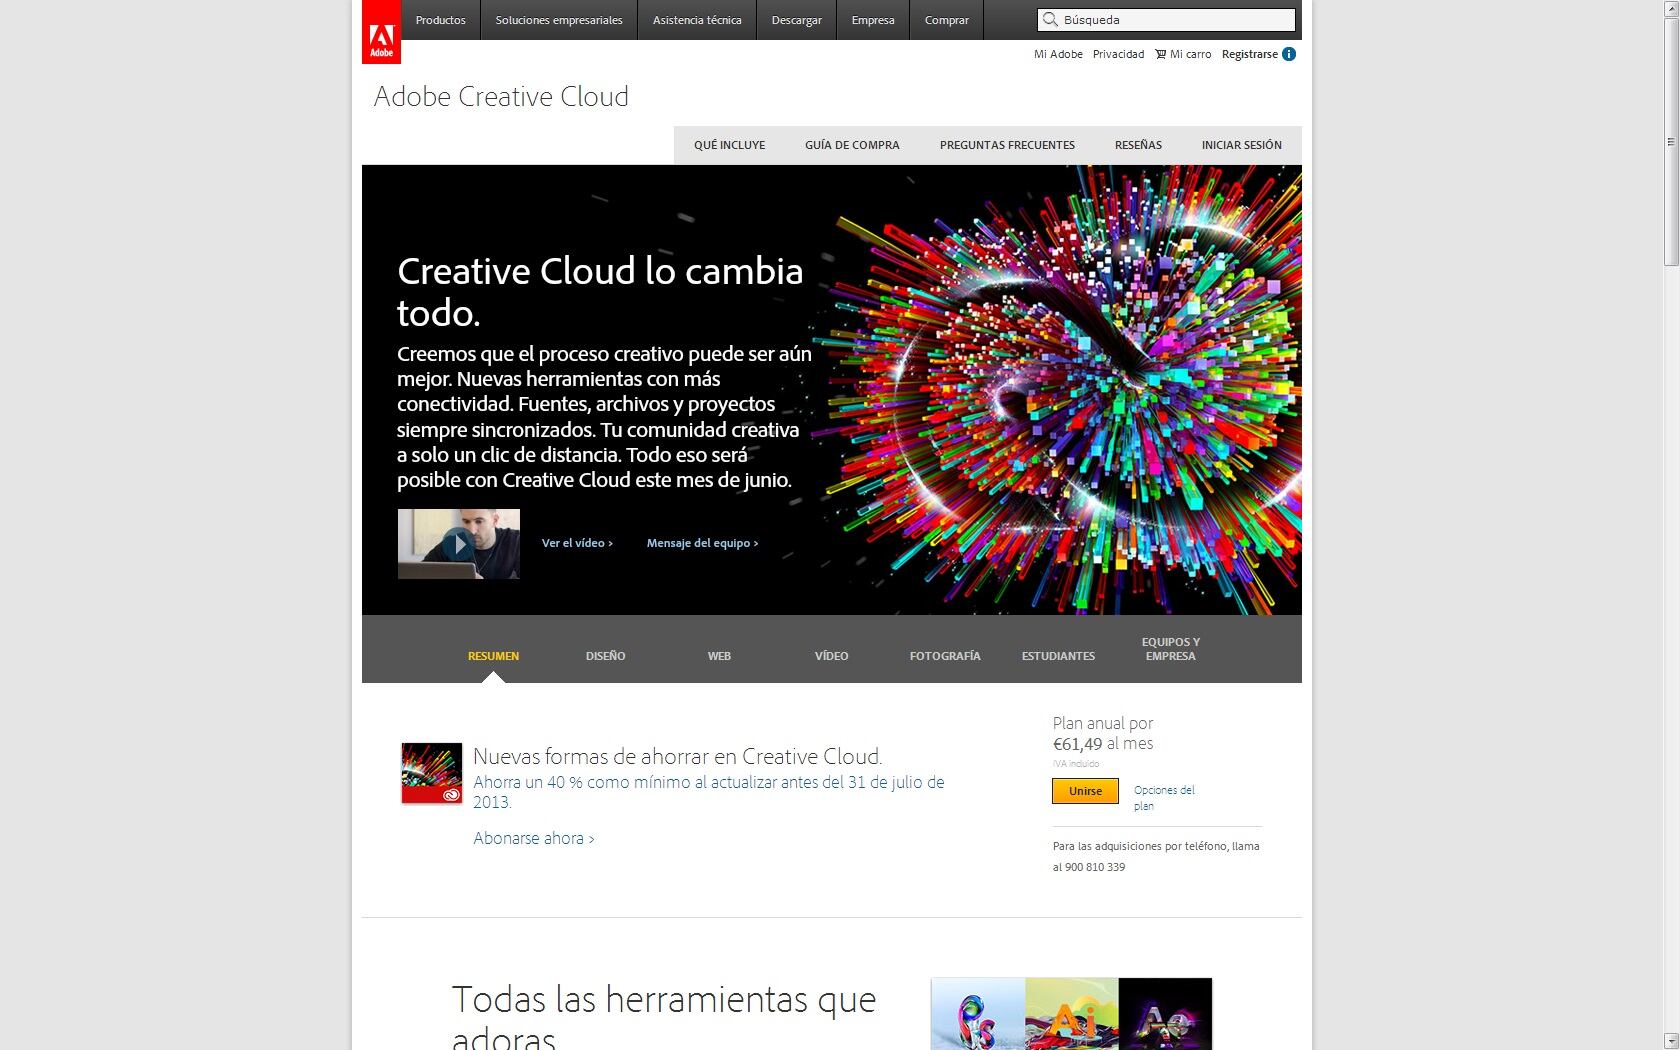Viewport: 1680px width, 1050px height.
Task: Open PREGUNTAS FRECUENTES section
Action: [x=1007, y=145]
